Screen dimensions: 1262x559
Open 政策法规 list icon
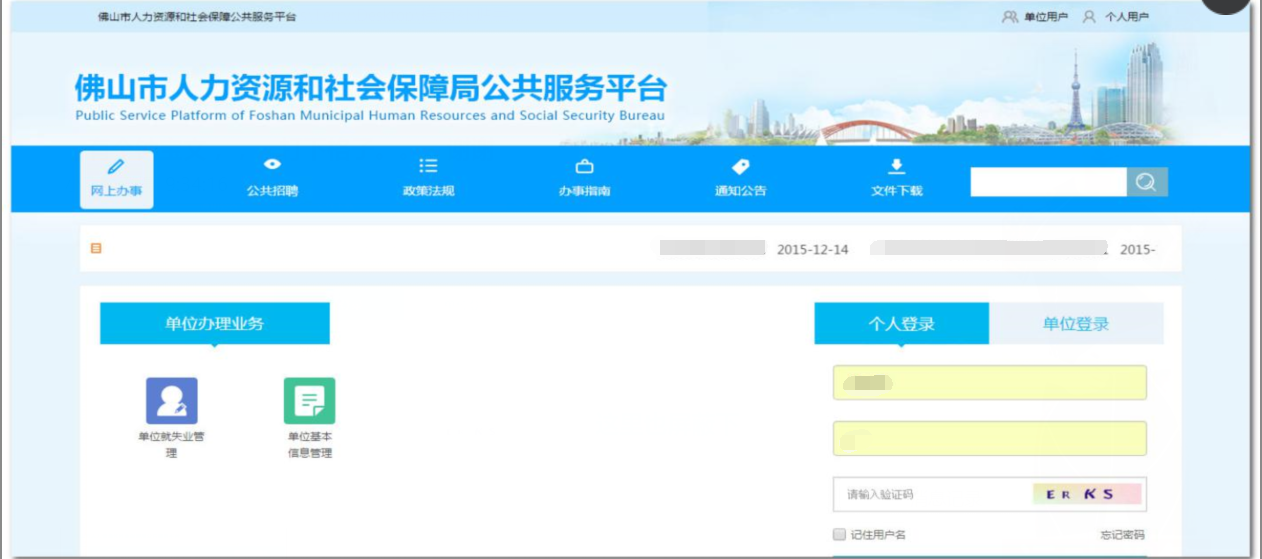pos(428,166)
